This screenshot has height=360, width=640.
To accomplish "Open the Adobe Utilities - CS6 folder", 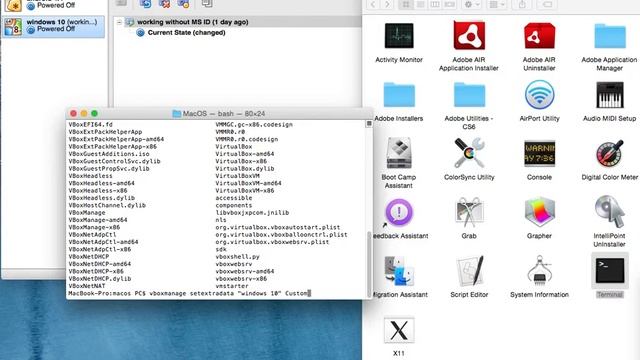I will [469, 95].
